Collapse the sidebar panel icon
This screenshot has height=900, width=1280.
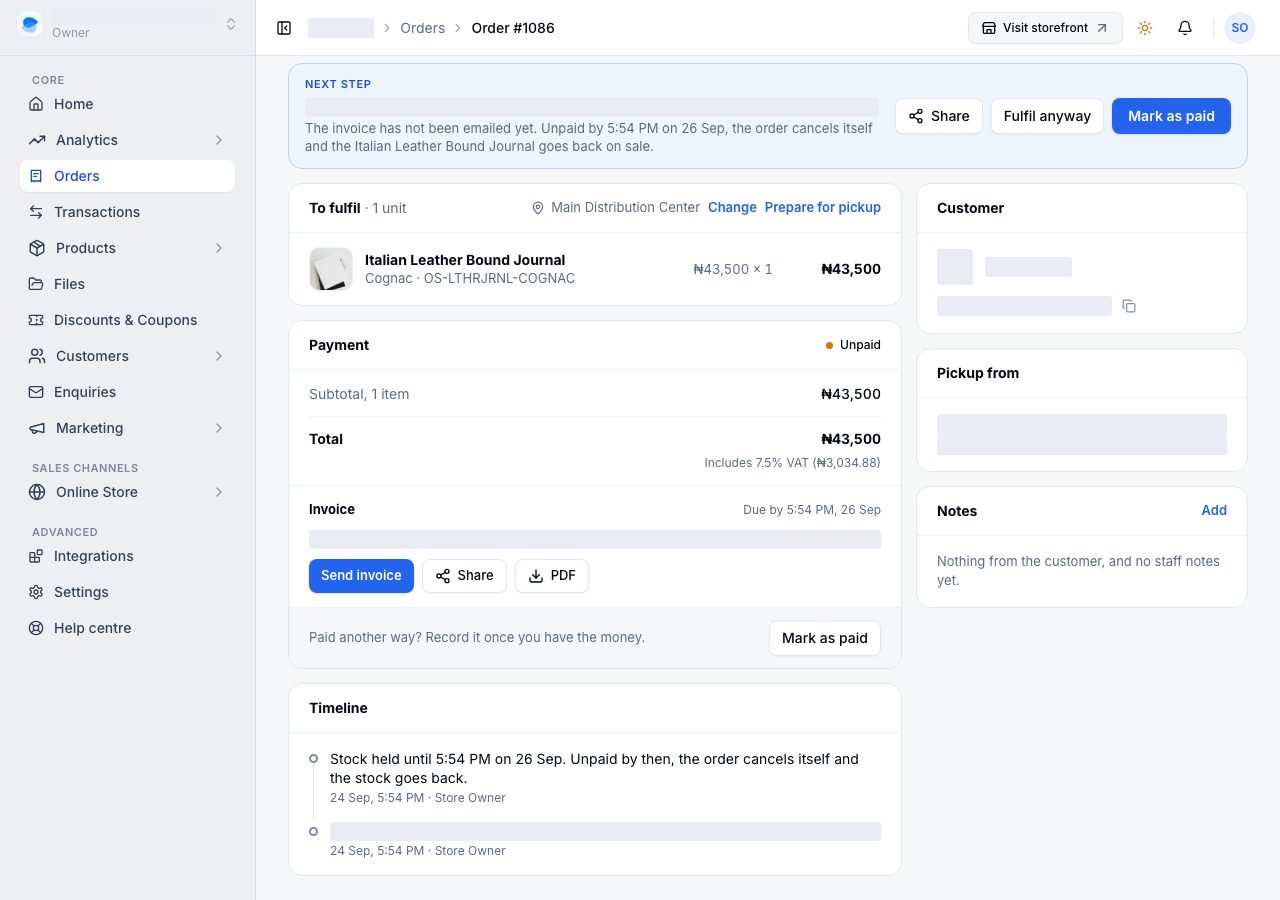click(284, 28)
